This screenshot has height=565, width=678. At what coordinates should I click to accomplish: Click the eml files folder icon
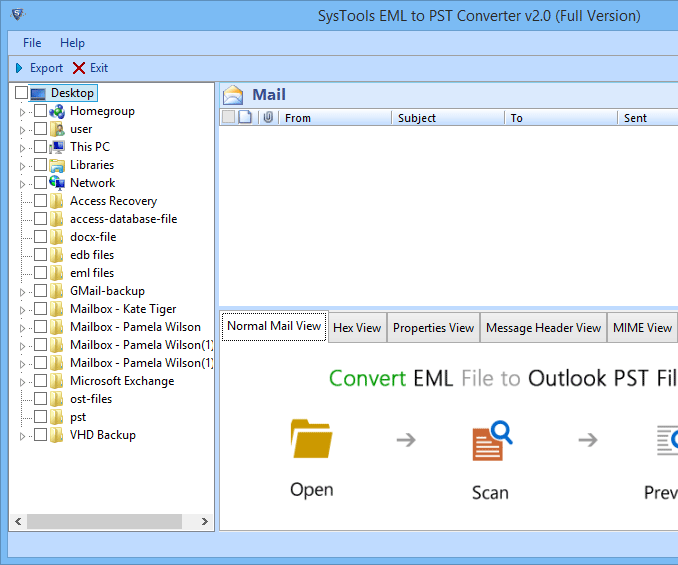click(57, 273)
